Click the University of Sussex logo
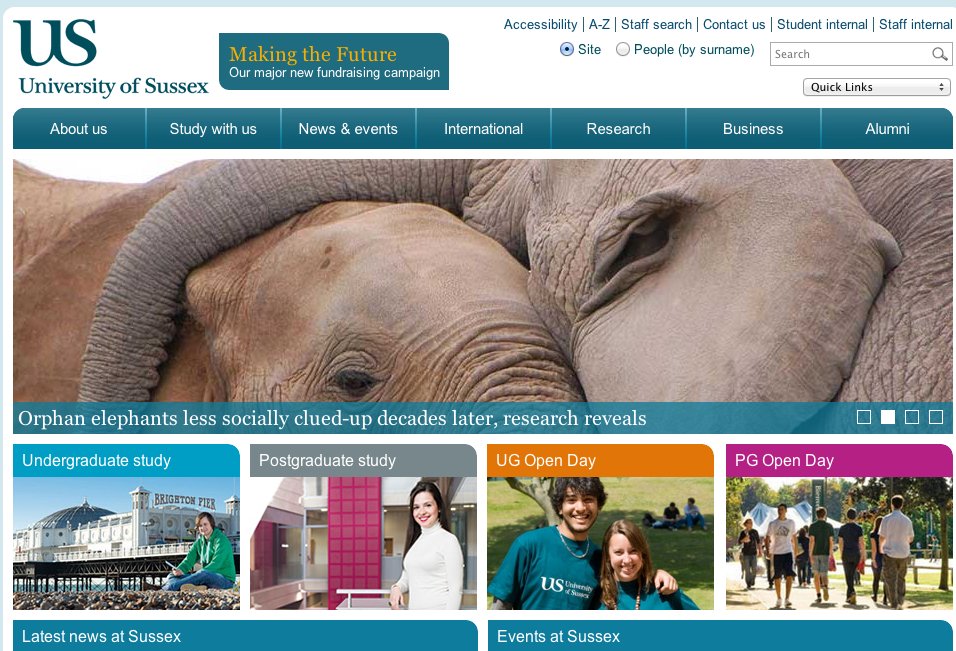The image size is (956, 651). pos(113,59)
